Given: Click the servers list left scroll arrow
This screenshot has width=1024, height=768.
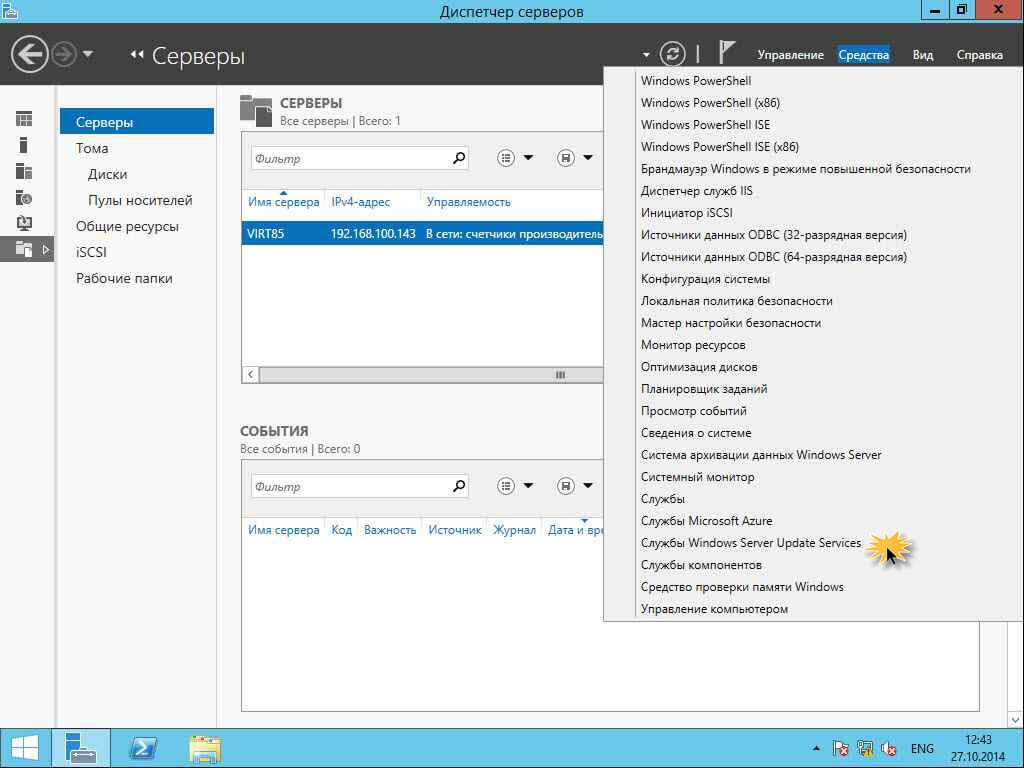Looking at the screenshot, I should tap(250, 374).
